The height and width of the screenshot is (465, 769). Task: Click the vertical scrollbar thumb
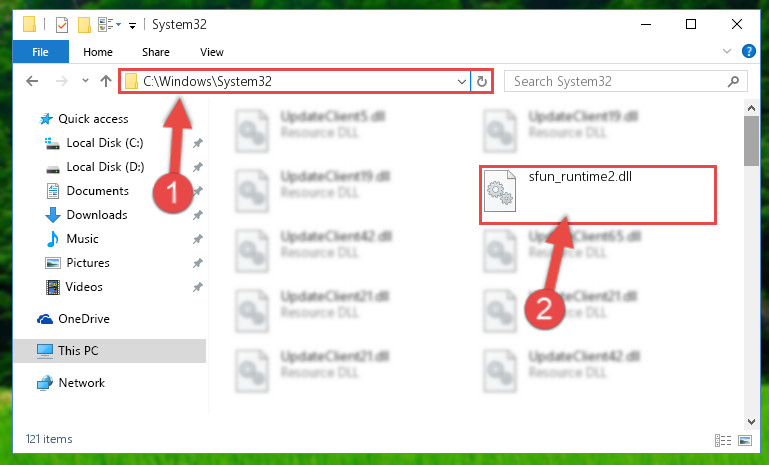751,141
